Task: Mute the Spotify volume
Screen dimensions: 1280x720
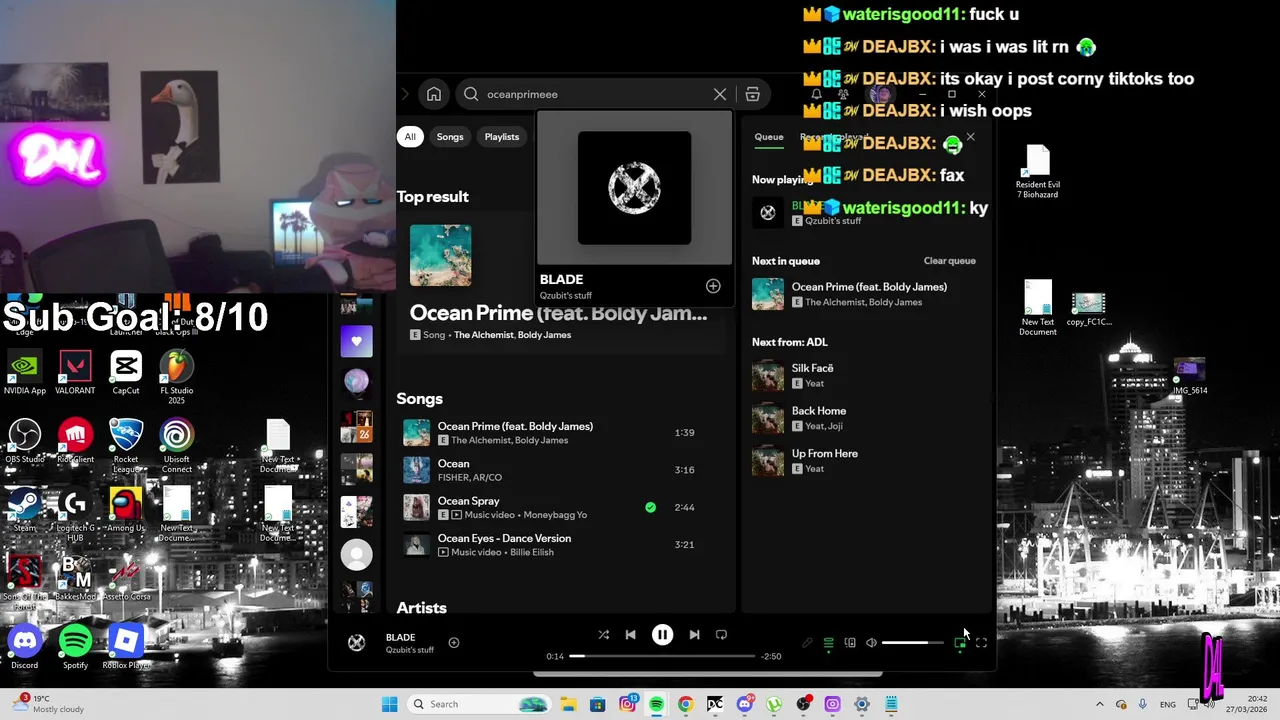Action: coord(871,643)
